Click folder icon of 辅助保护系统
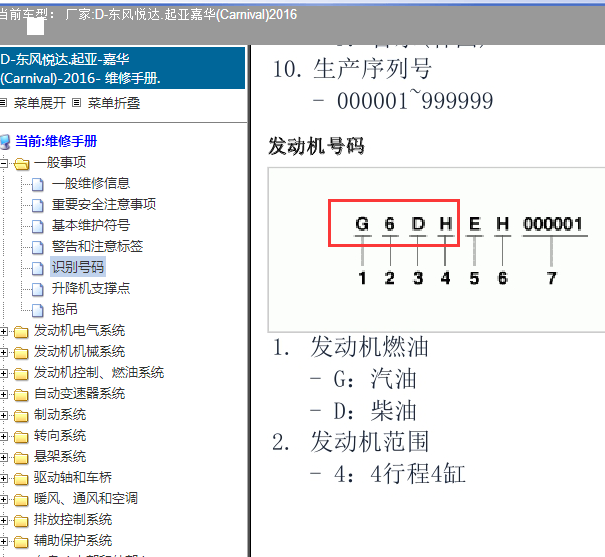This screenshot has height=557, width=605. click(21, 542)
